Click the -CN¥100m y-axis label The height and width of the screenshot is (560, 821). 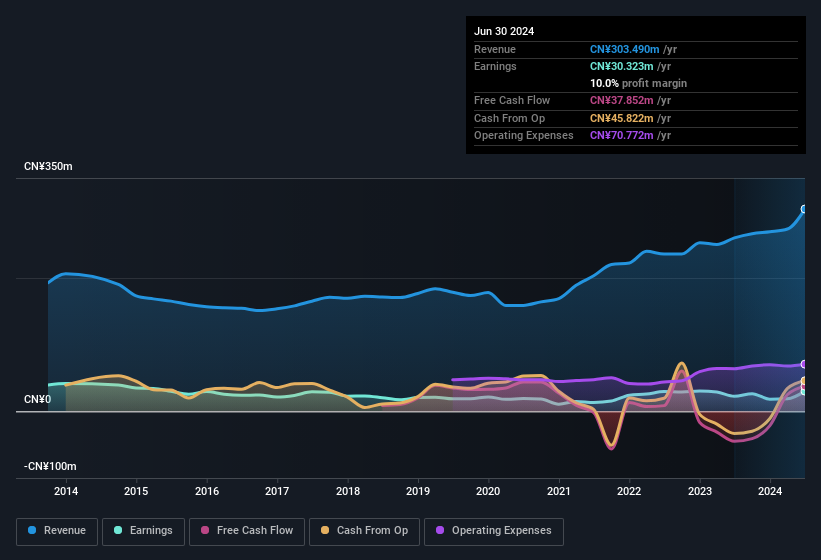[x=50, y=466]
